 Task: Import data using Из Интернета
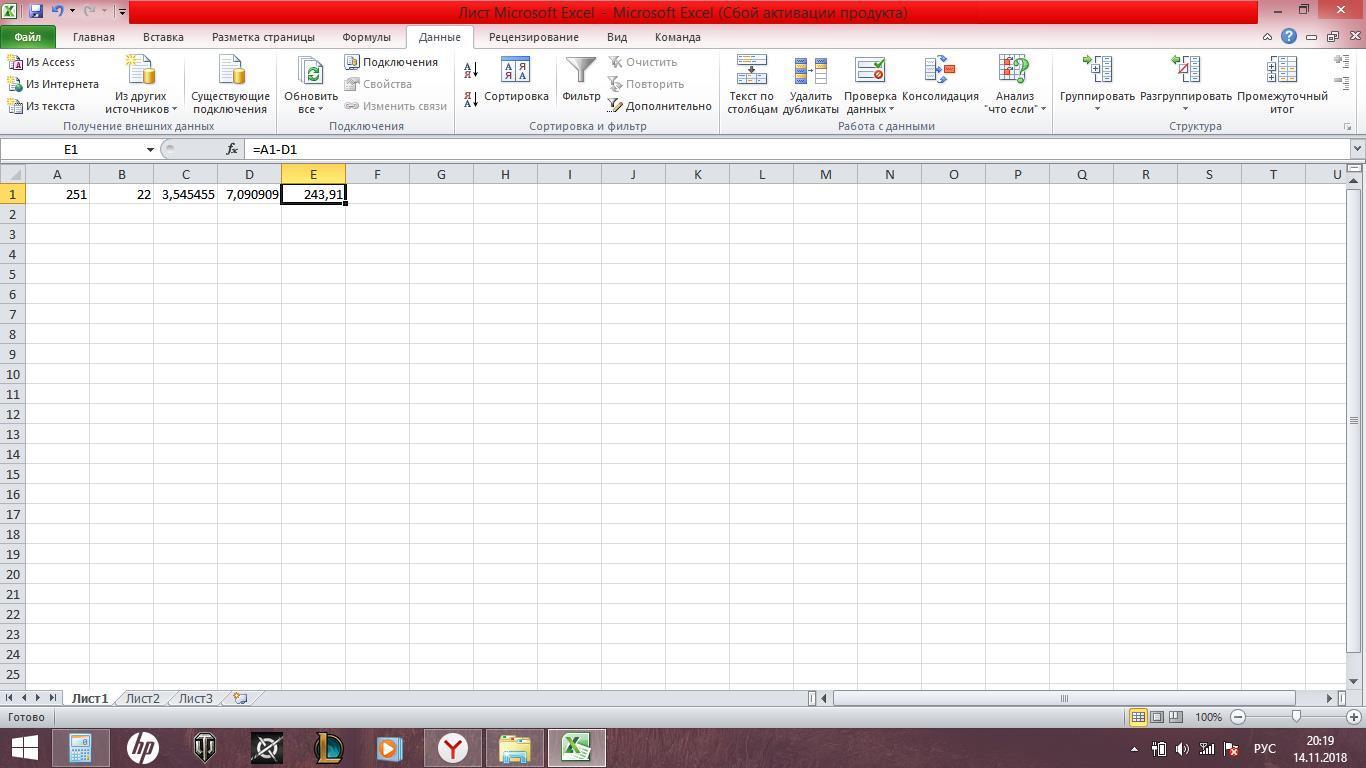[x=53, y=84]
